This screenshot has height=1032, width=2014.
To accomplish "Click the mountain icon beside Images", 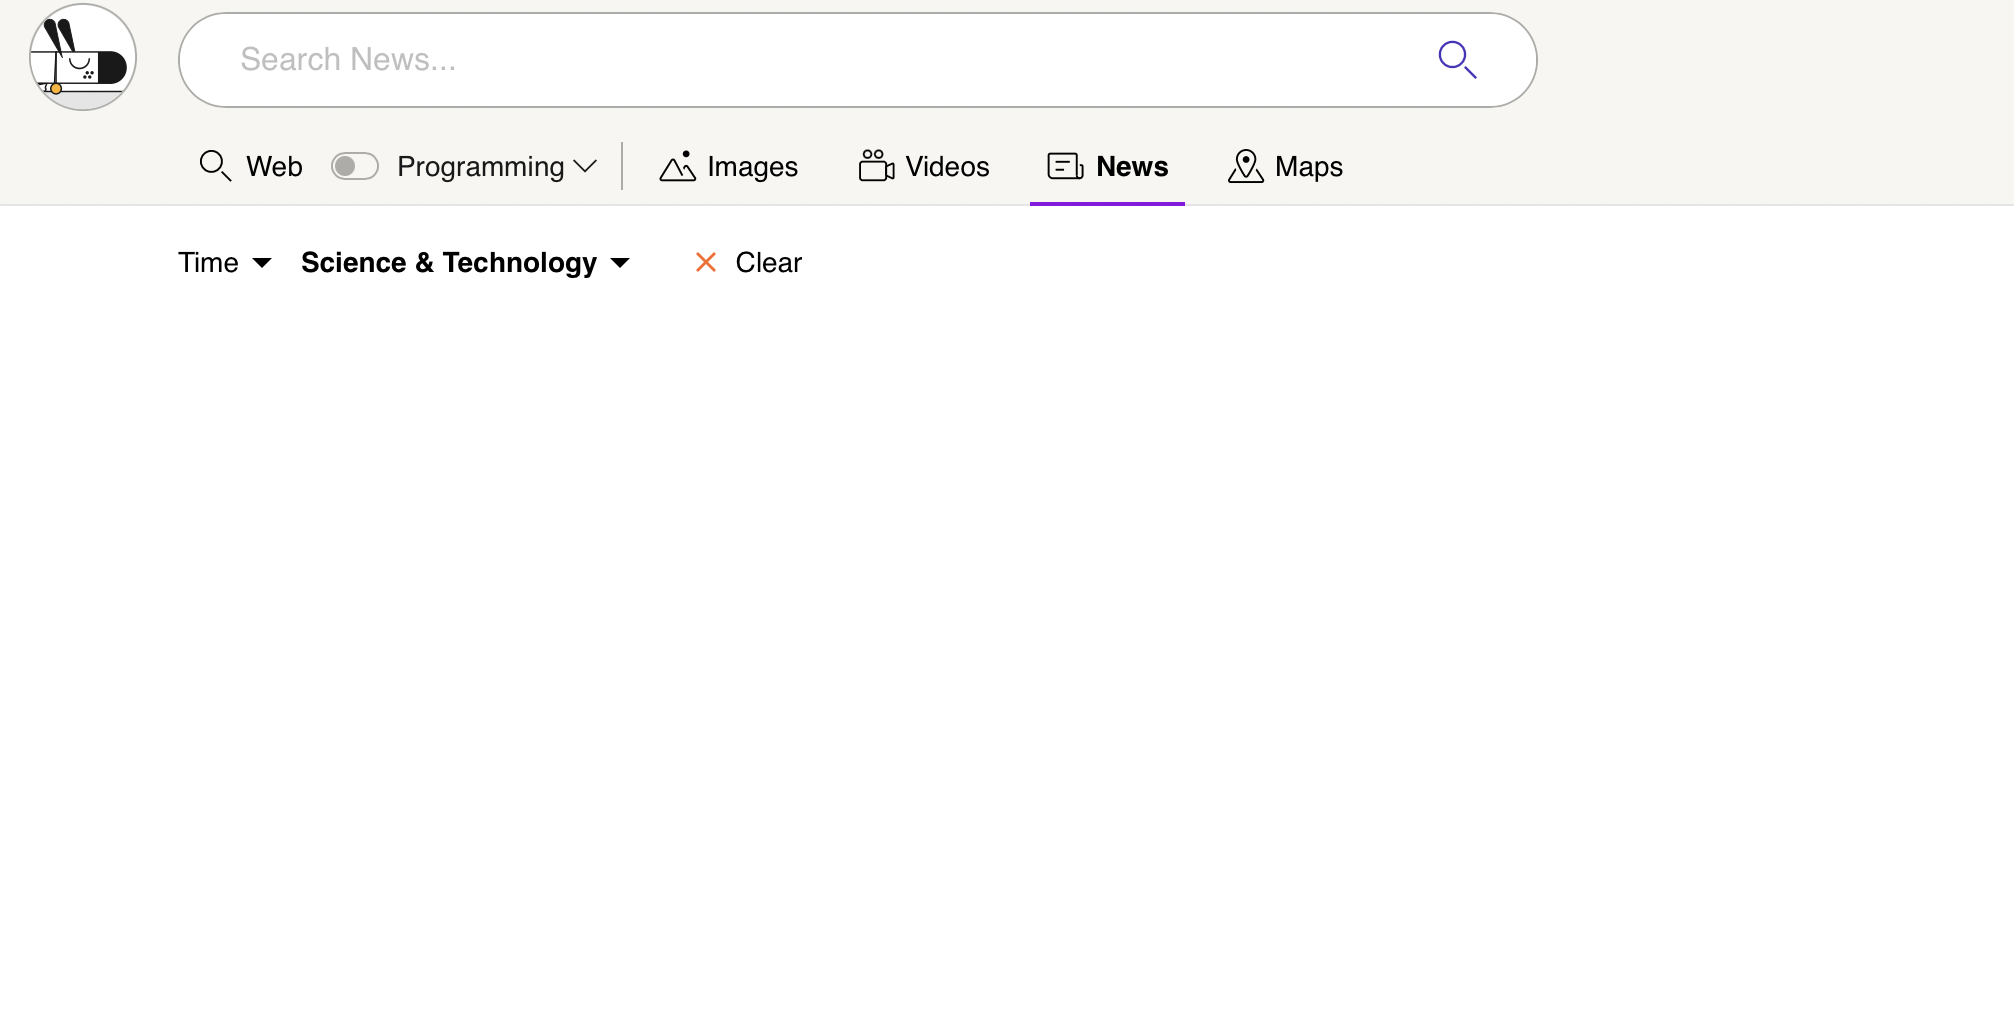I will pos(677,166).
